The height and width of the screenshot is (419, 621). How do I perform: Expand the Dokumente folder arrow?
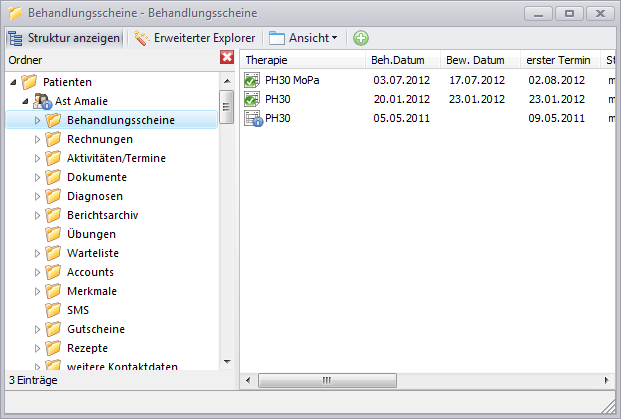(x=37, y=177)
